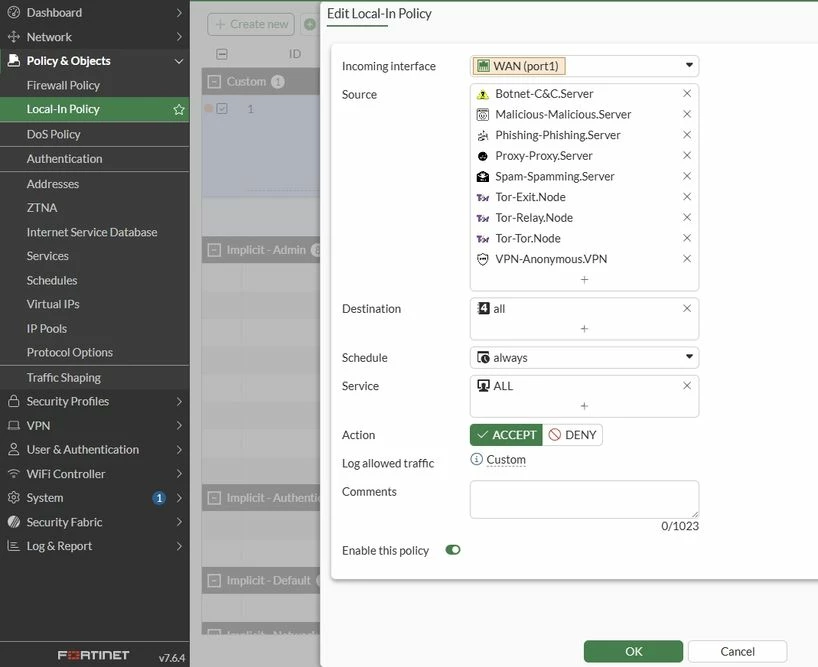Click the WiFi Controller signal icon

point(14,474)
